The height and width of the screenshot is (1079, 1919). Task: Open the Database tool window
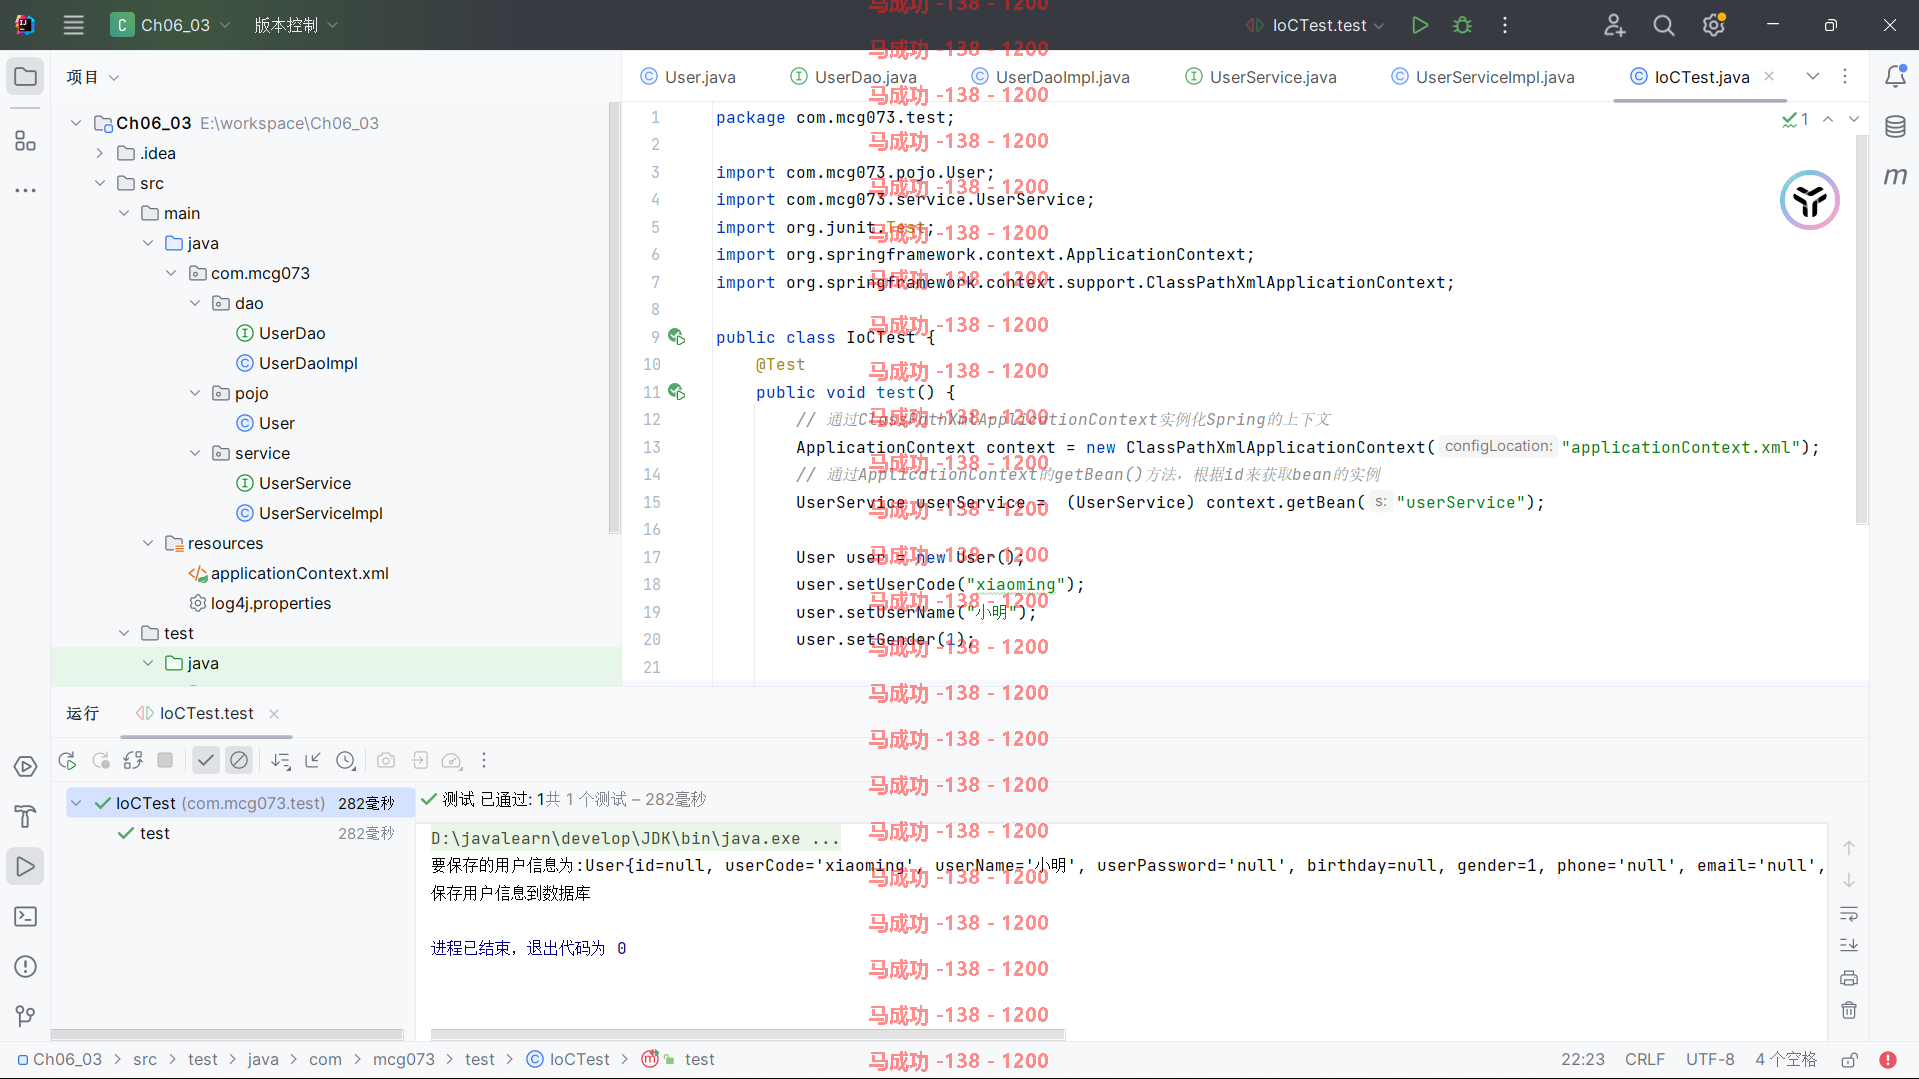(1895, 126)
